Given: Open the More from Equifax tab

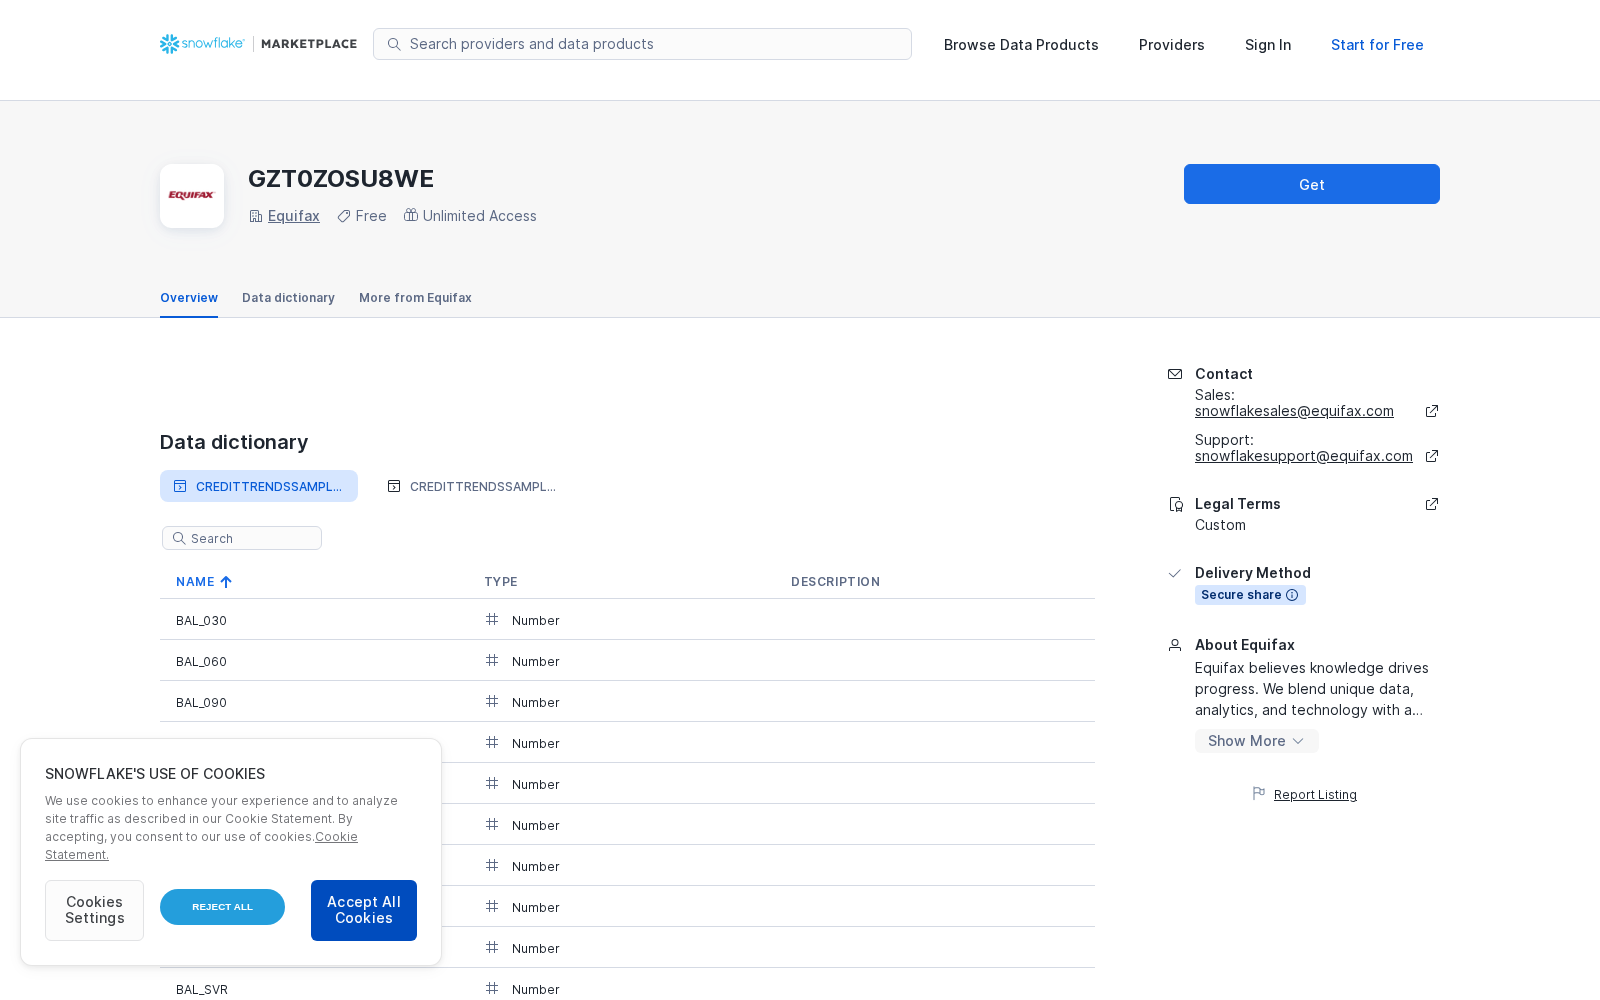Looking at the screenshot, I should point(415,298).
